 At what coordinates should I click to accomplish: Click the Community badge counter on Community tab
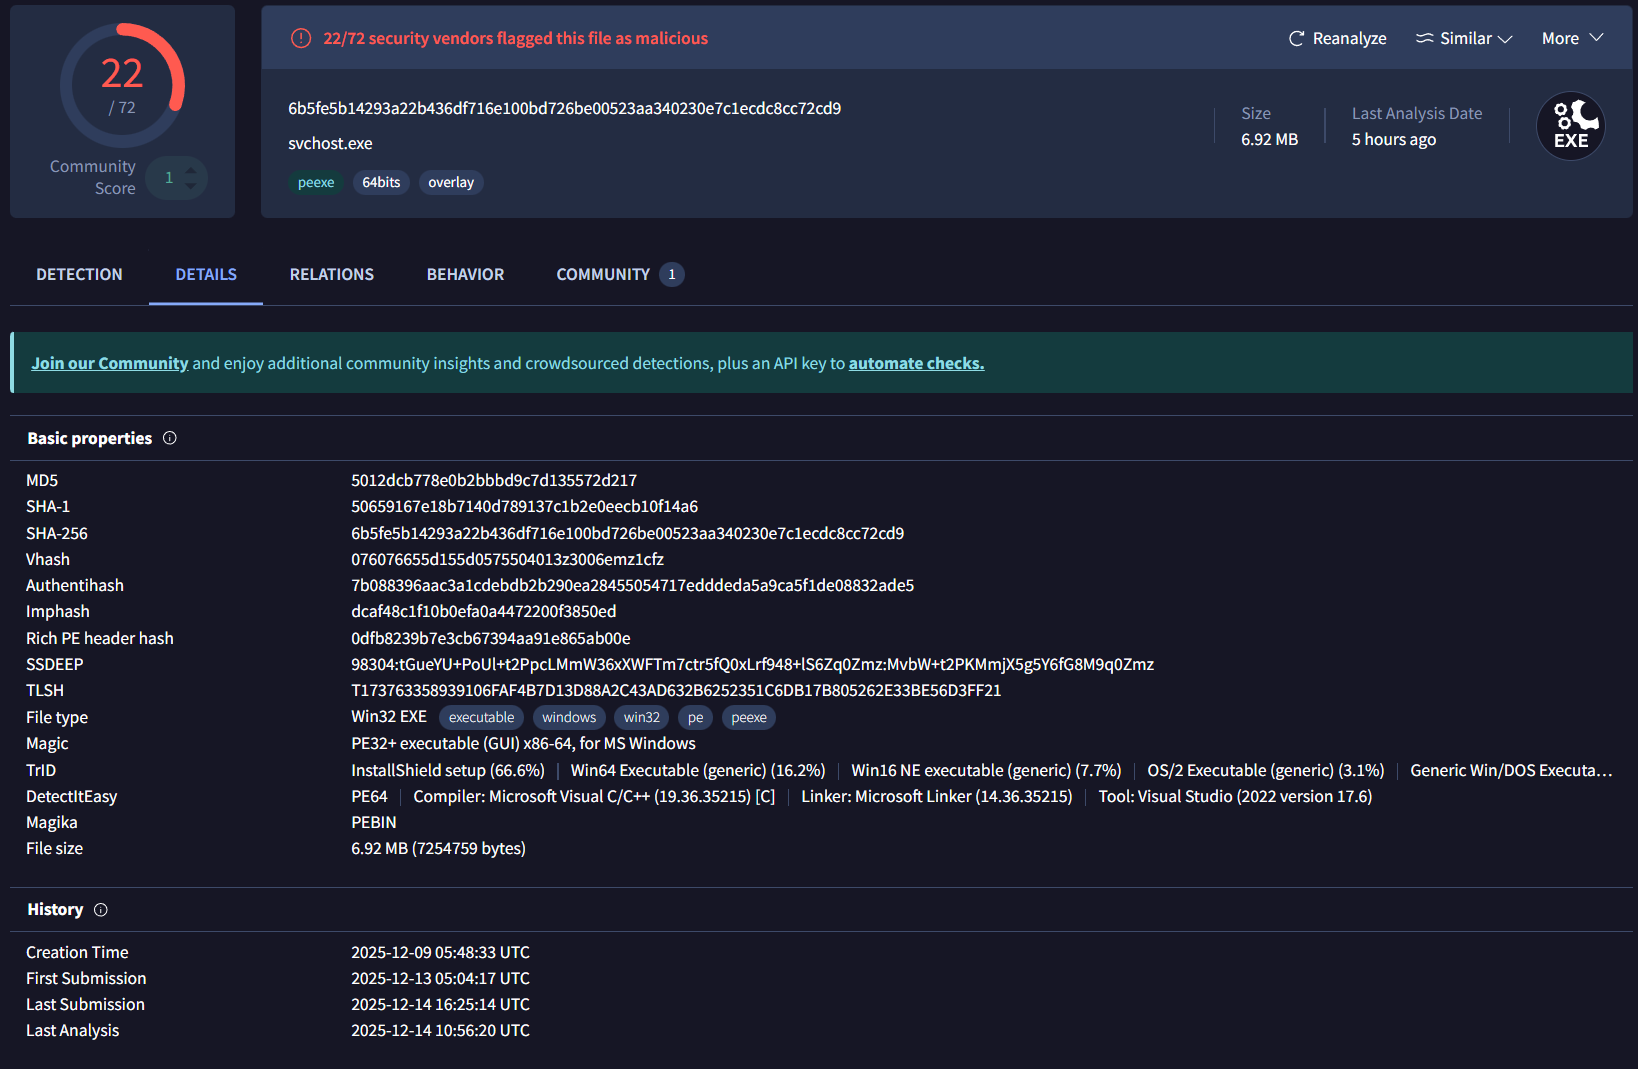(672, 274)
